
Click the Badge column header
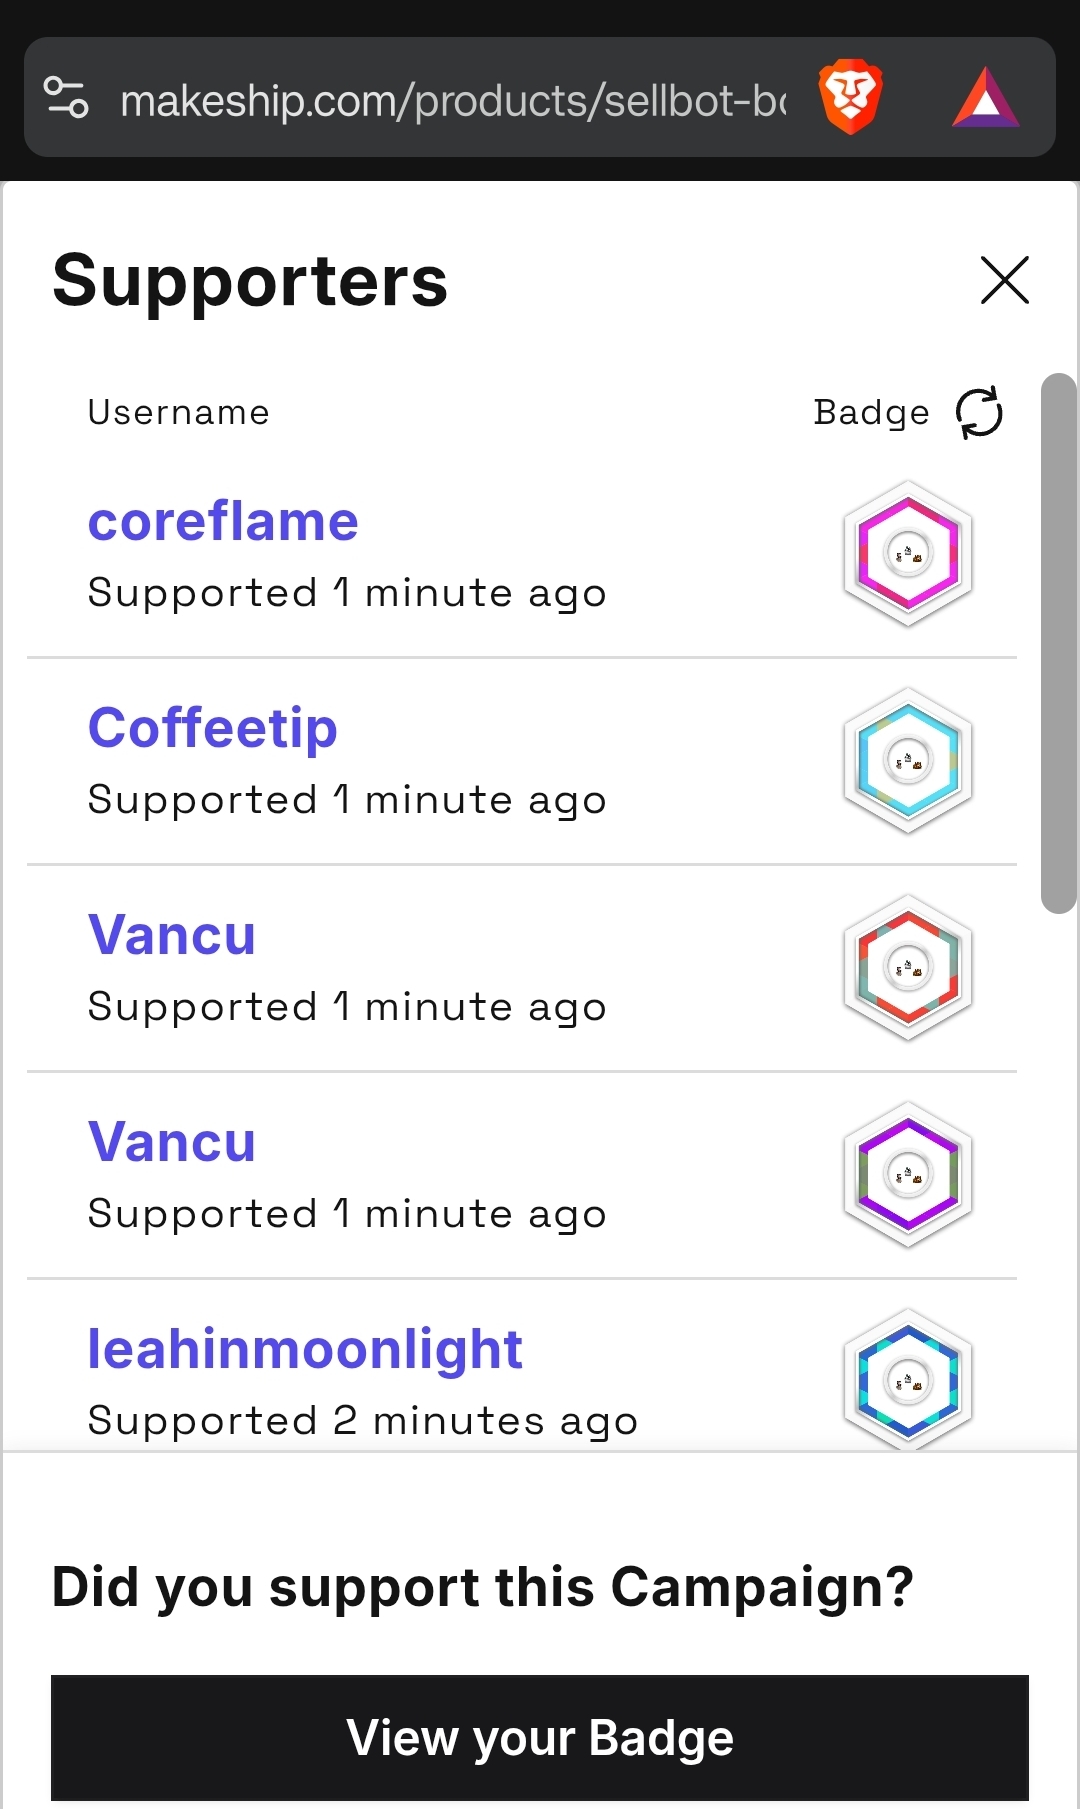pos(871,412)
